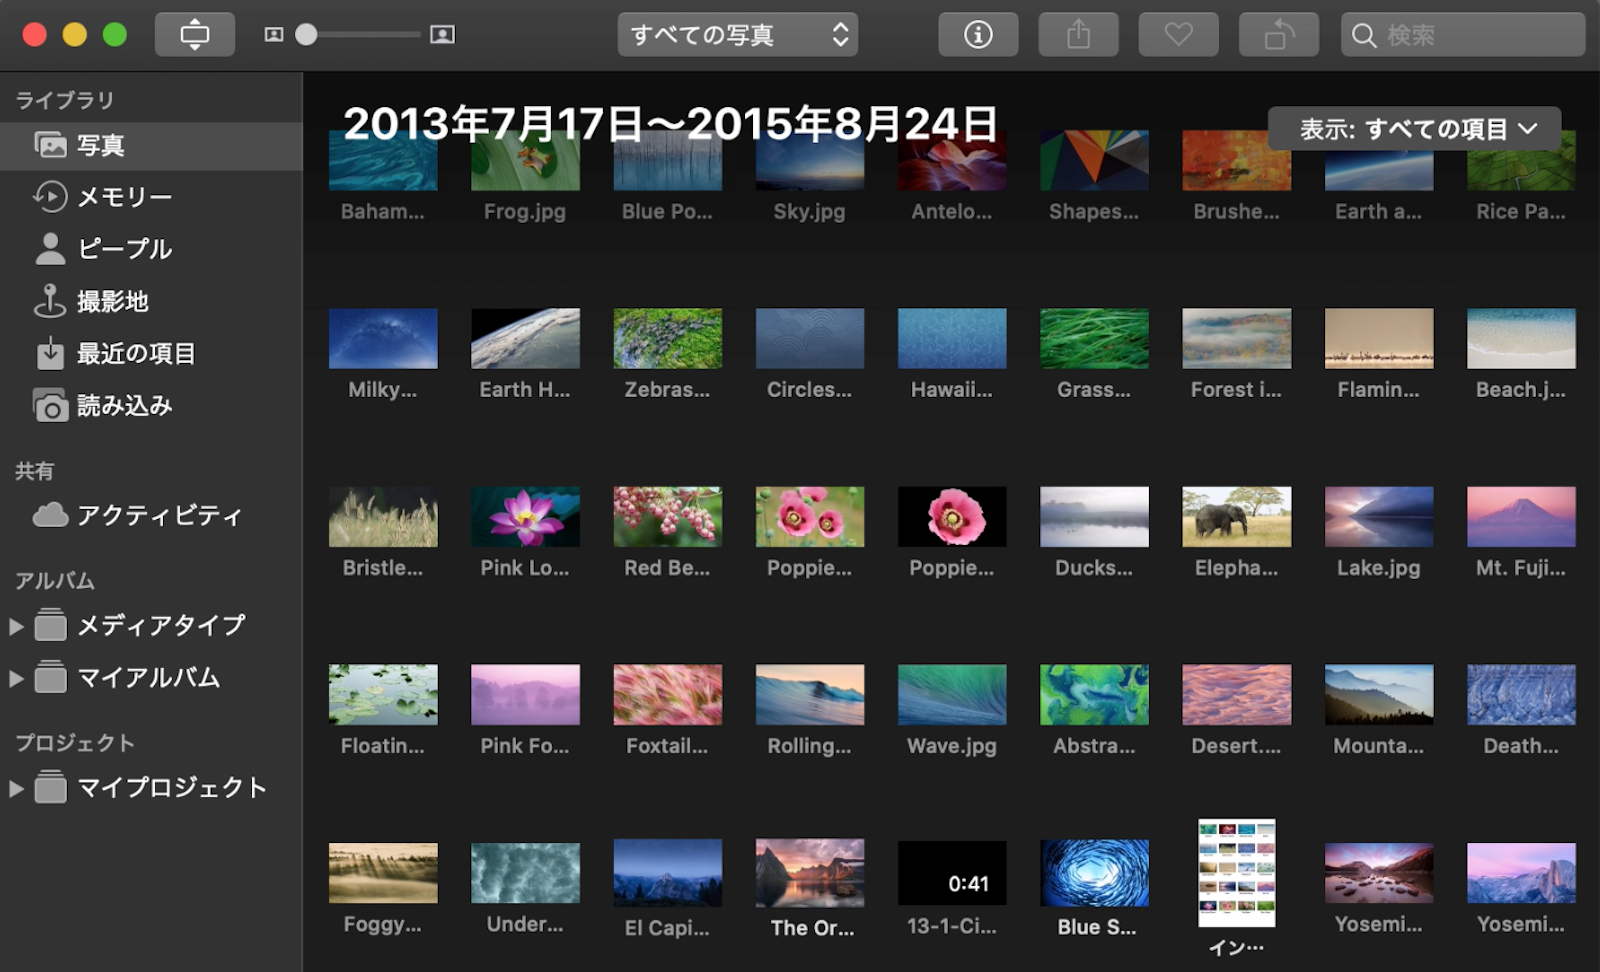
Task: Select the Lake.jpg thumbnail
Action: coord(1379,516)
